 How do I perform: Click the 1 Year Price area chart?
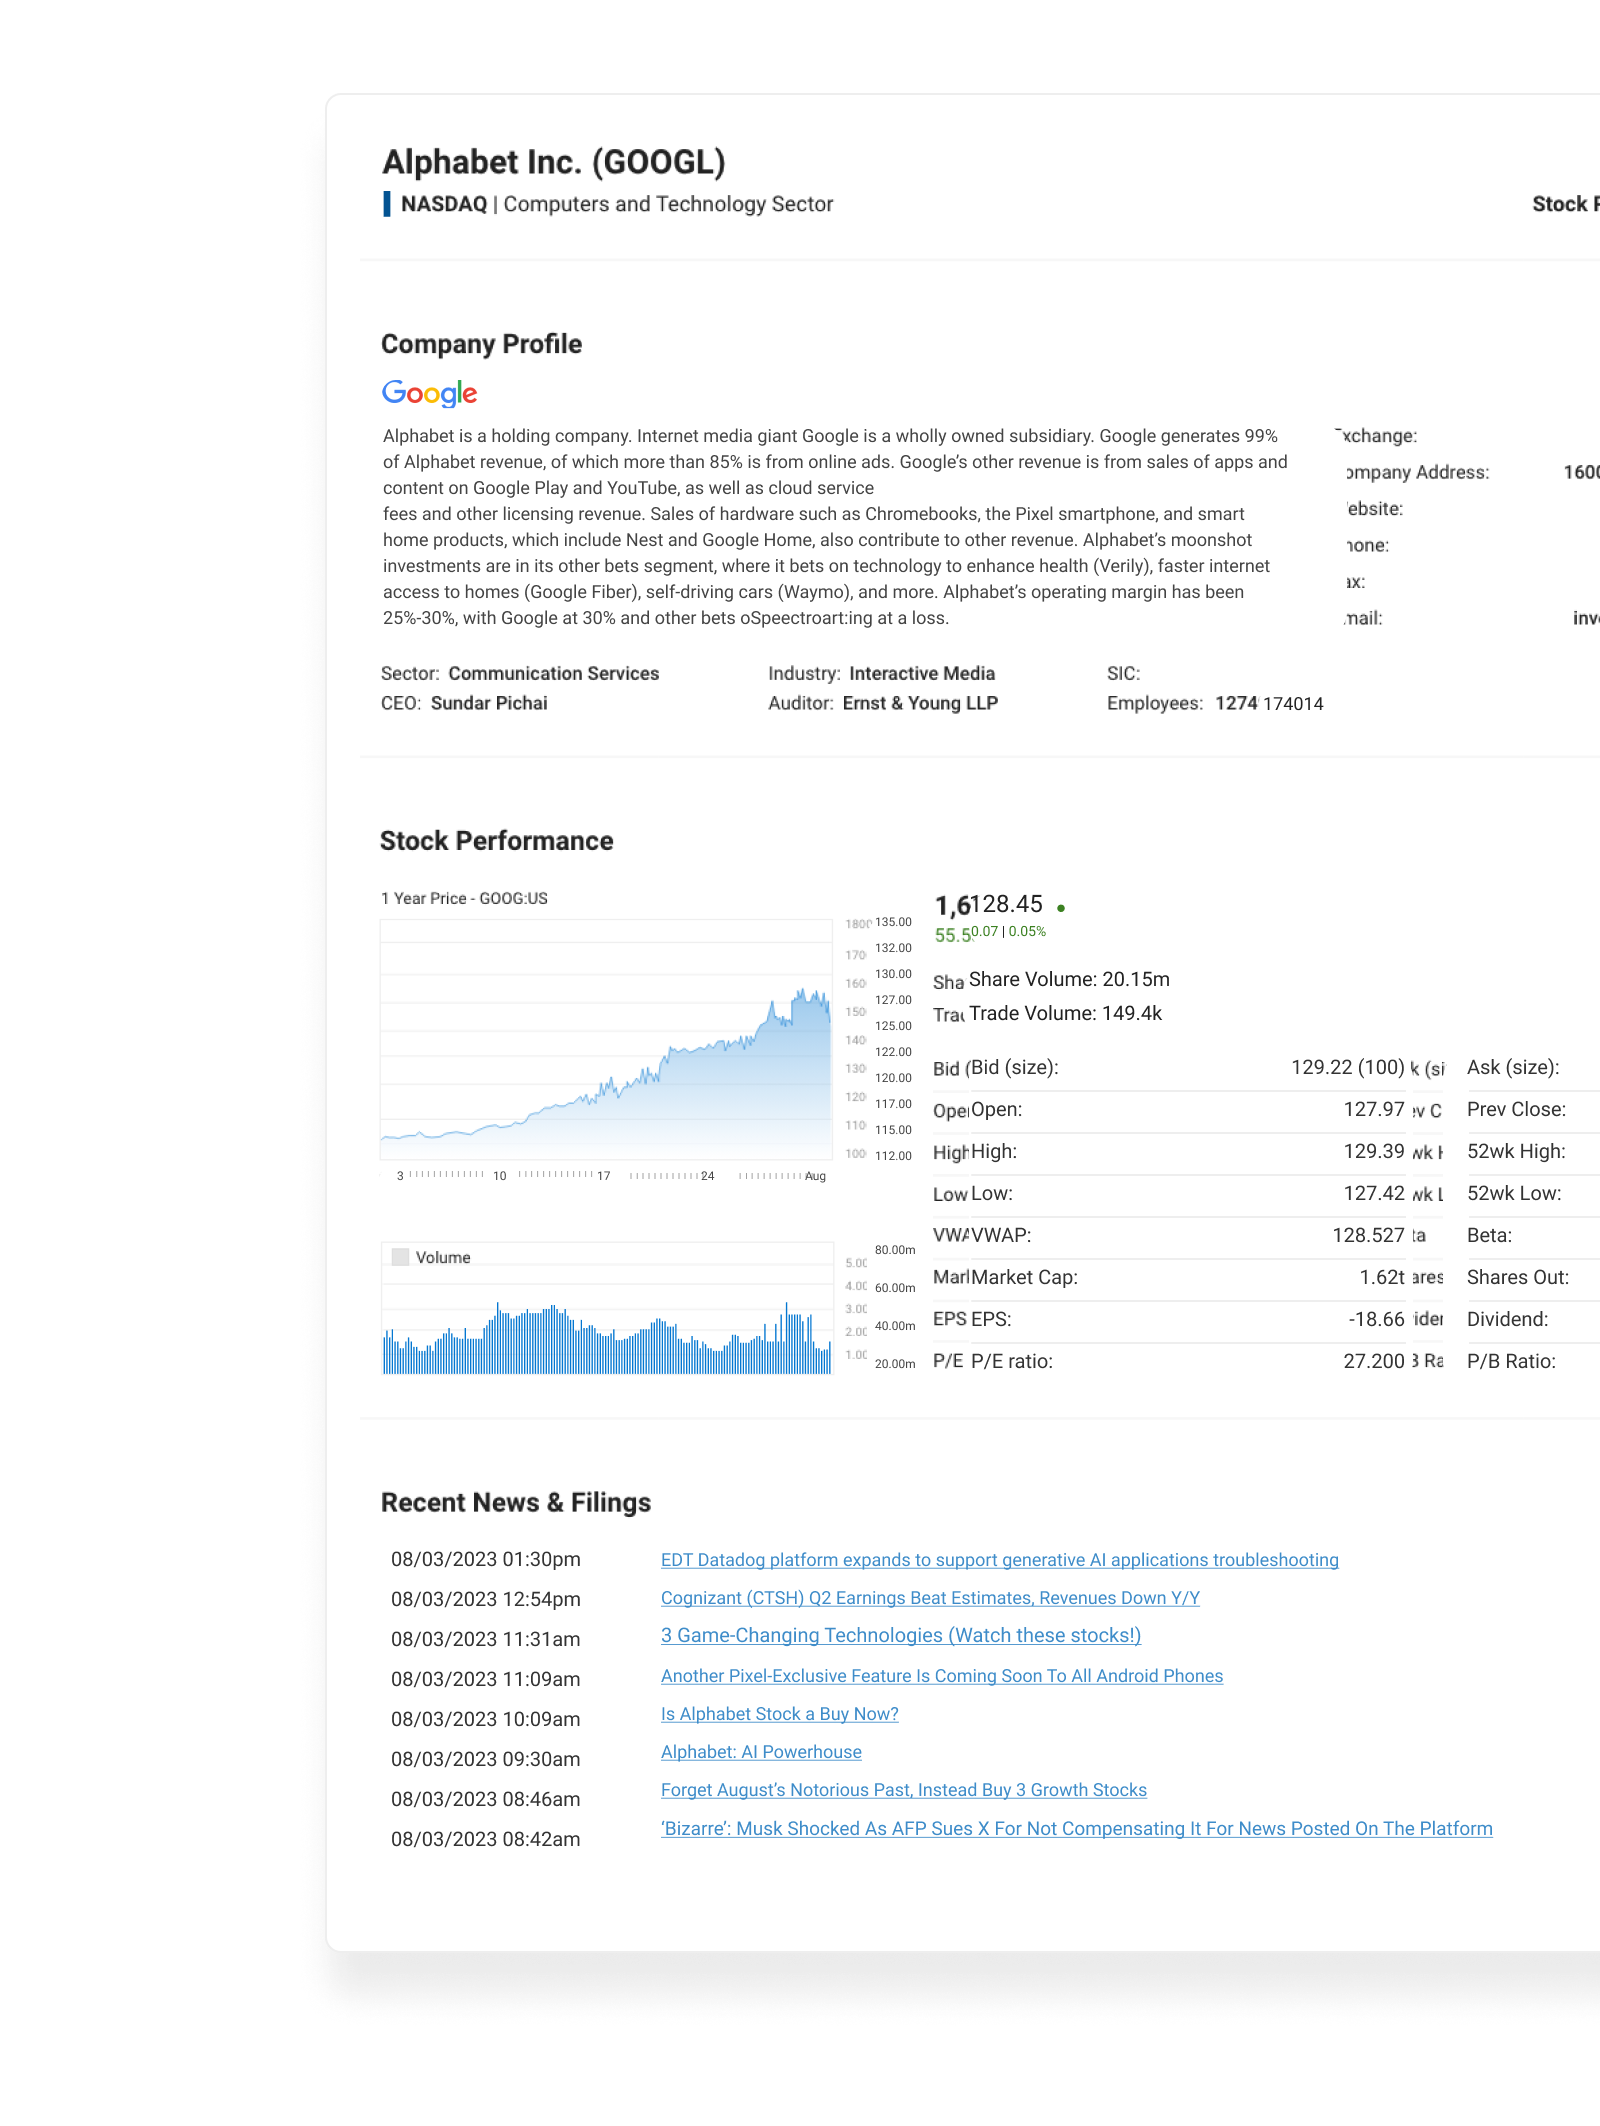pyautogui.click(x=606, y=1060)
